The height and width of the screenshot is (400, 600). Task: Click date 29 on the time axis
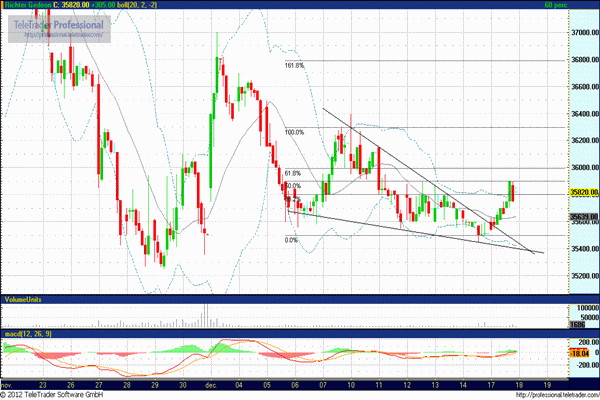[x=155, y=385]
